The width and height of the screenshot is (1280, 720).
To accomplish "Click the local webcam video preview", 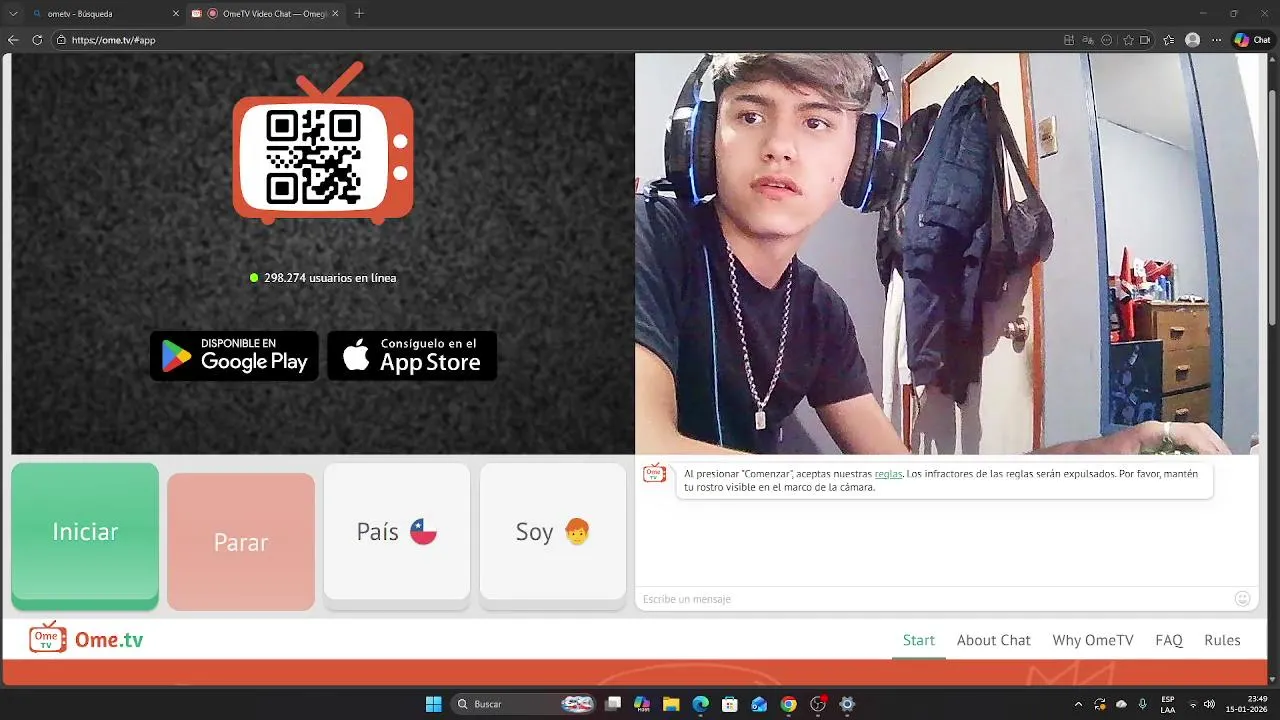I will (947, 254).
